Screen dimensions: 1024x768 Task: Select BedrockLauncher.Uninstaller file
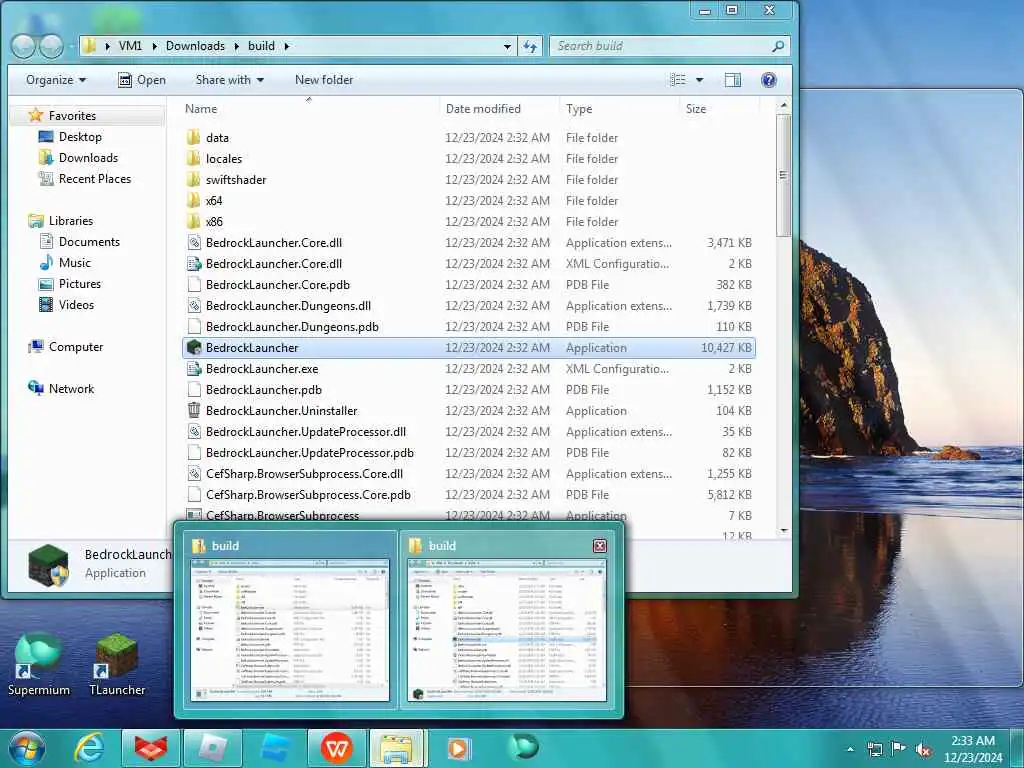click(x=469, y=411)
